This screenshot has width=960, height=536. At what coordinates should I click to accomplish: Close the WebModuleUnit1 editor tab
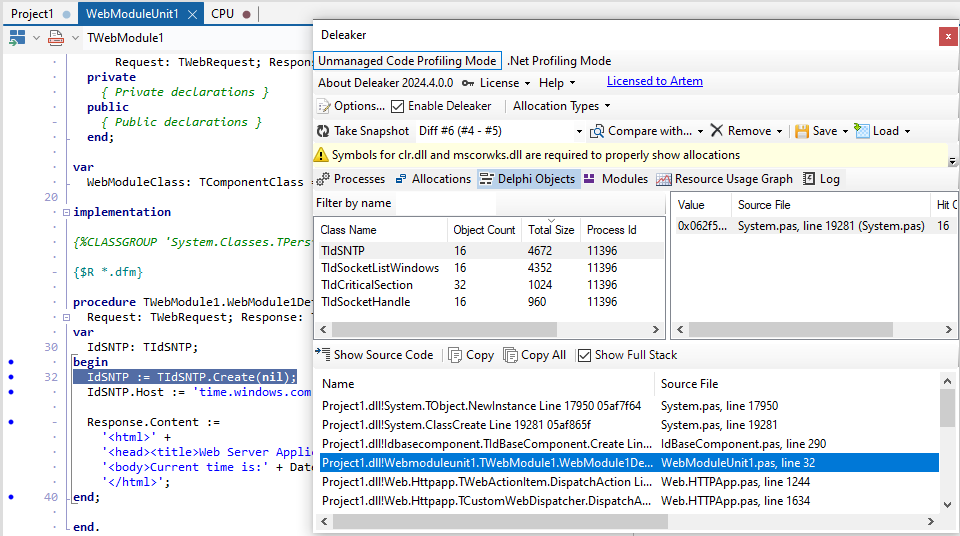(192, 14)
